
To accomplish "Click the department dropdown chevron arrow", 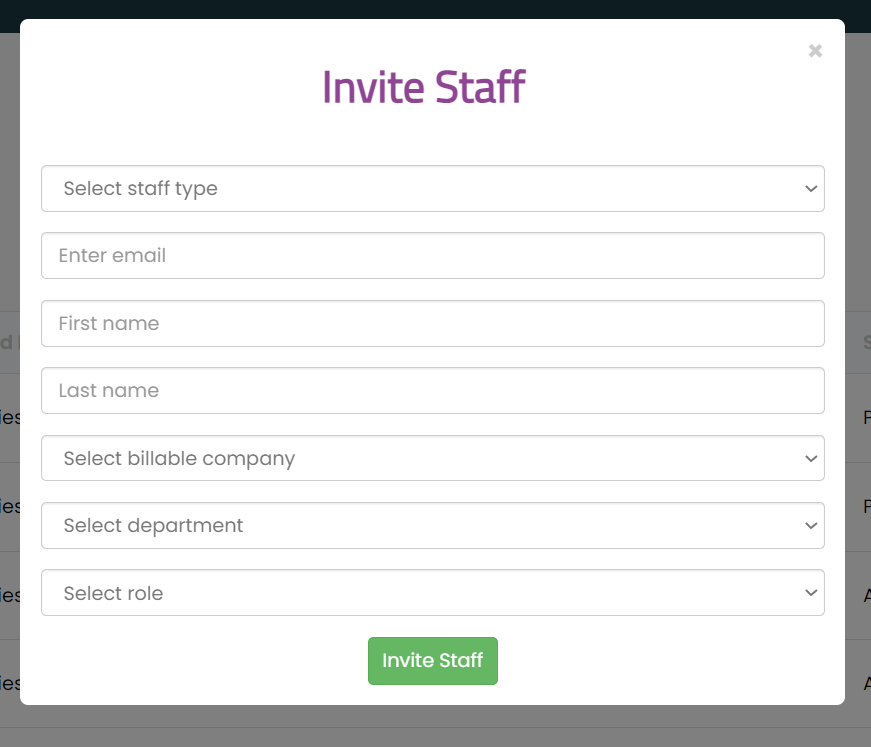I will coord(810,526).
